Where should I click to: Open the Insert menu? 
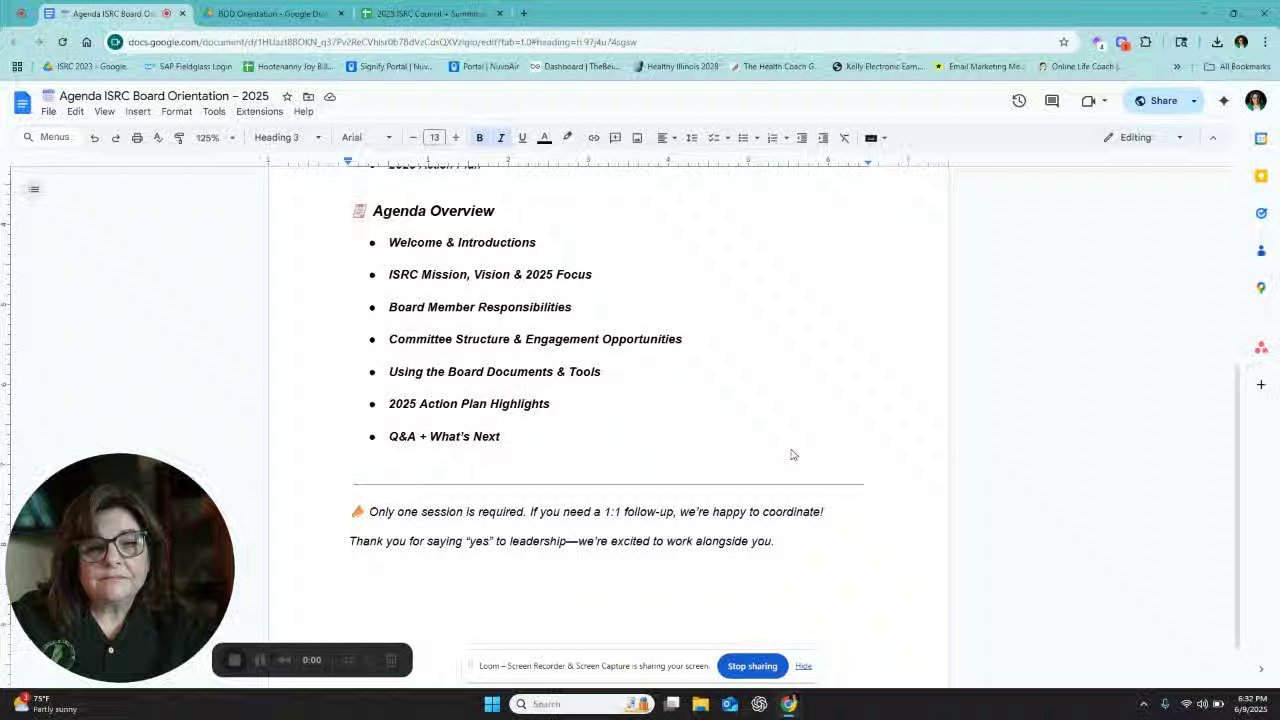click(x=138, y=112)
